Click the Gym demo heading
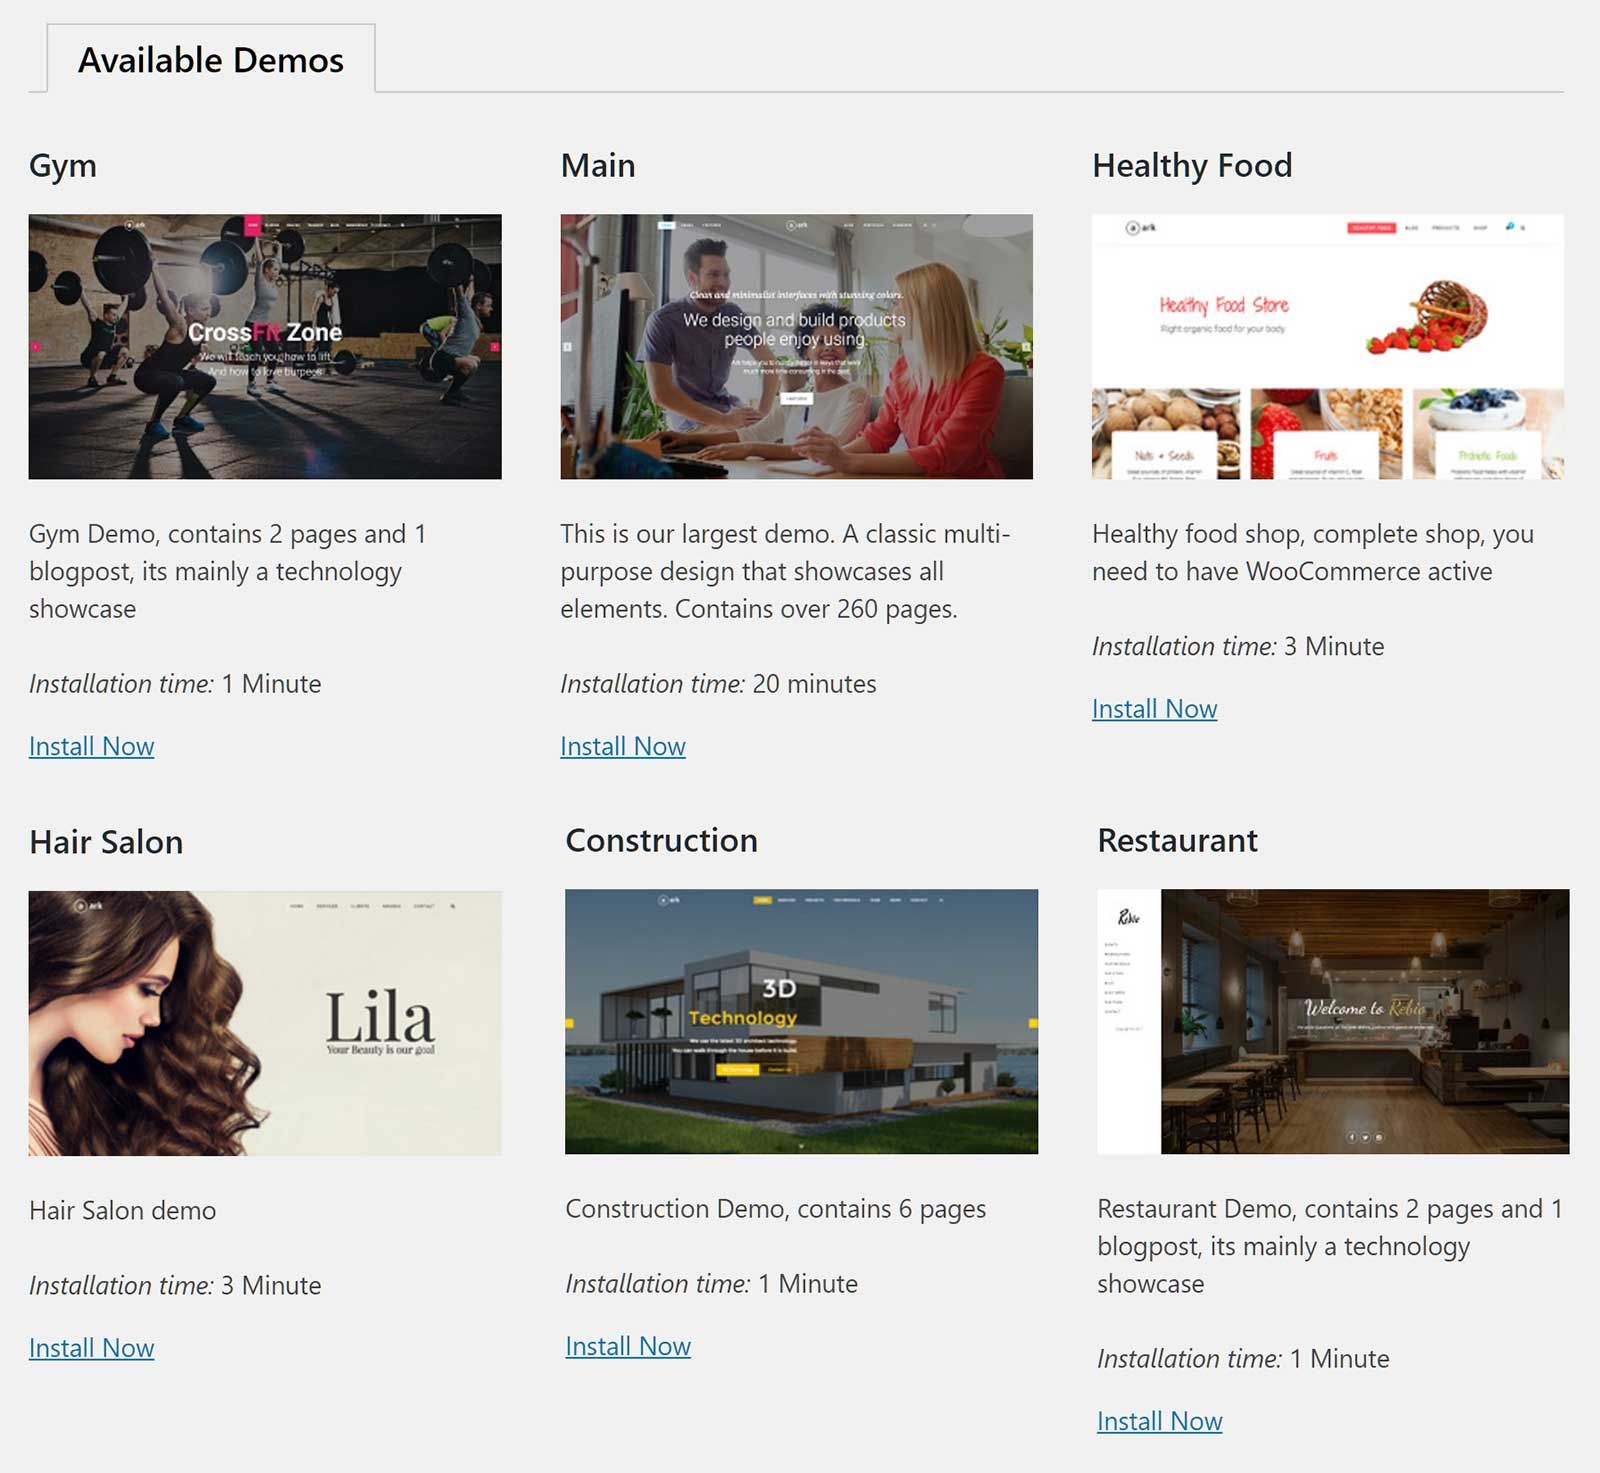1600x1473 pixels. click(x=63, y=165)
